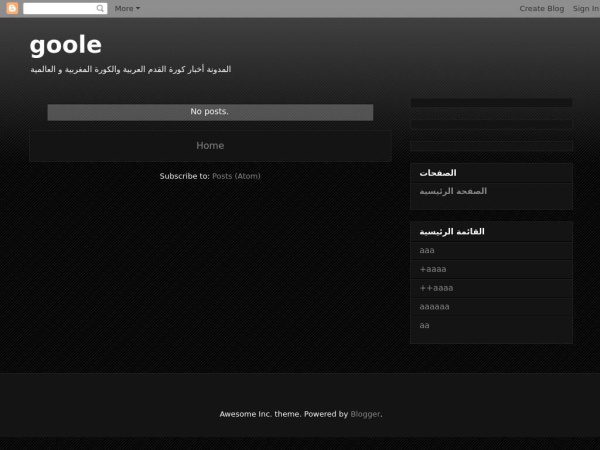
Task: Click the القائمة الرئيسية widget heading
Action: pyautogui.click(x=452, y=232)
